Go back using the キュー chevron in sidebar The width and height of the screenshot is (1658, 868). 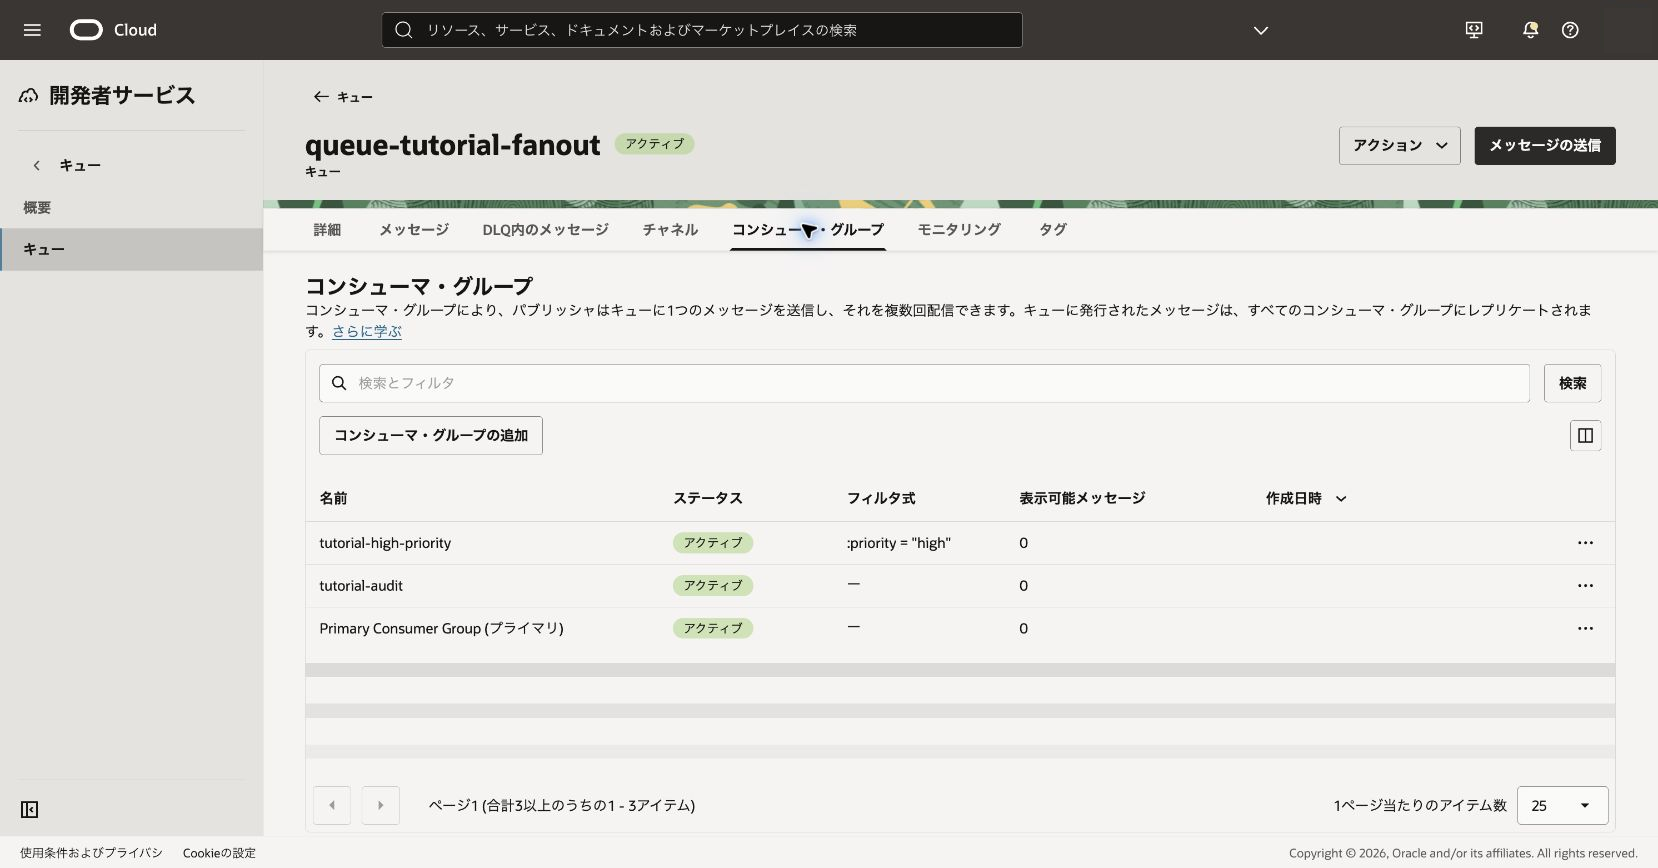(37, 165)
